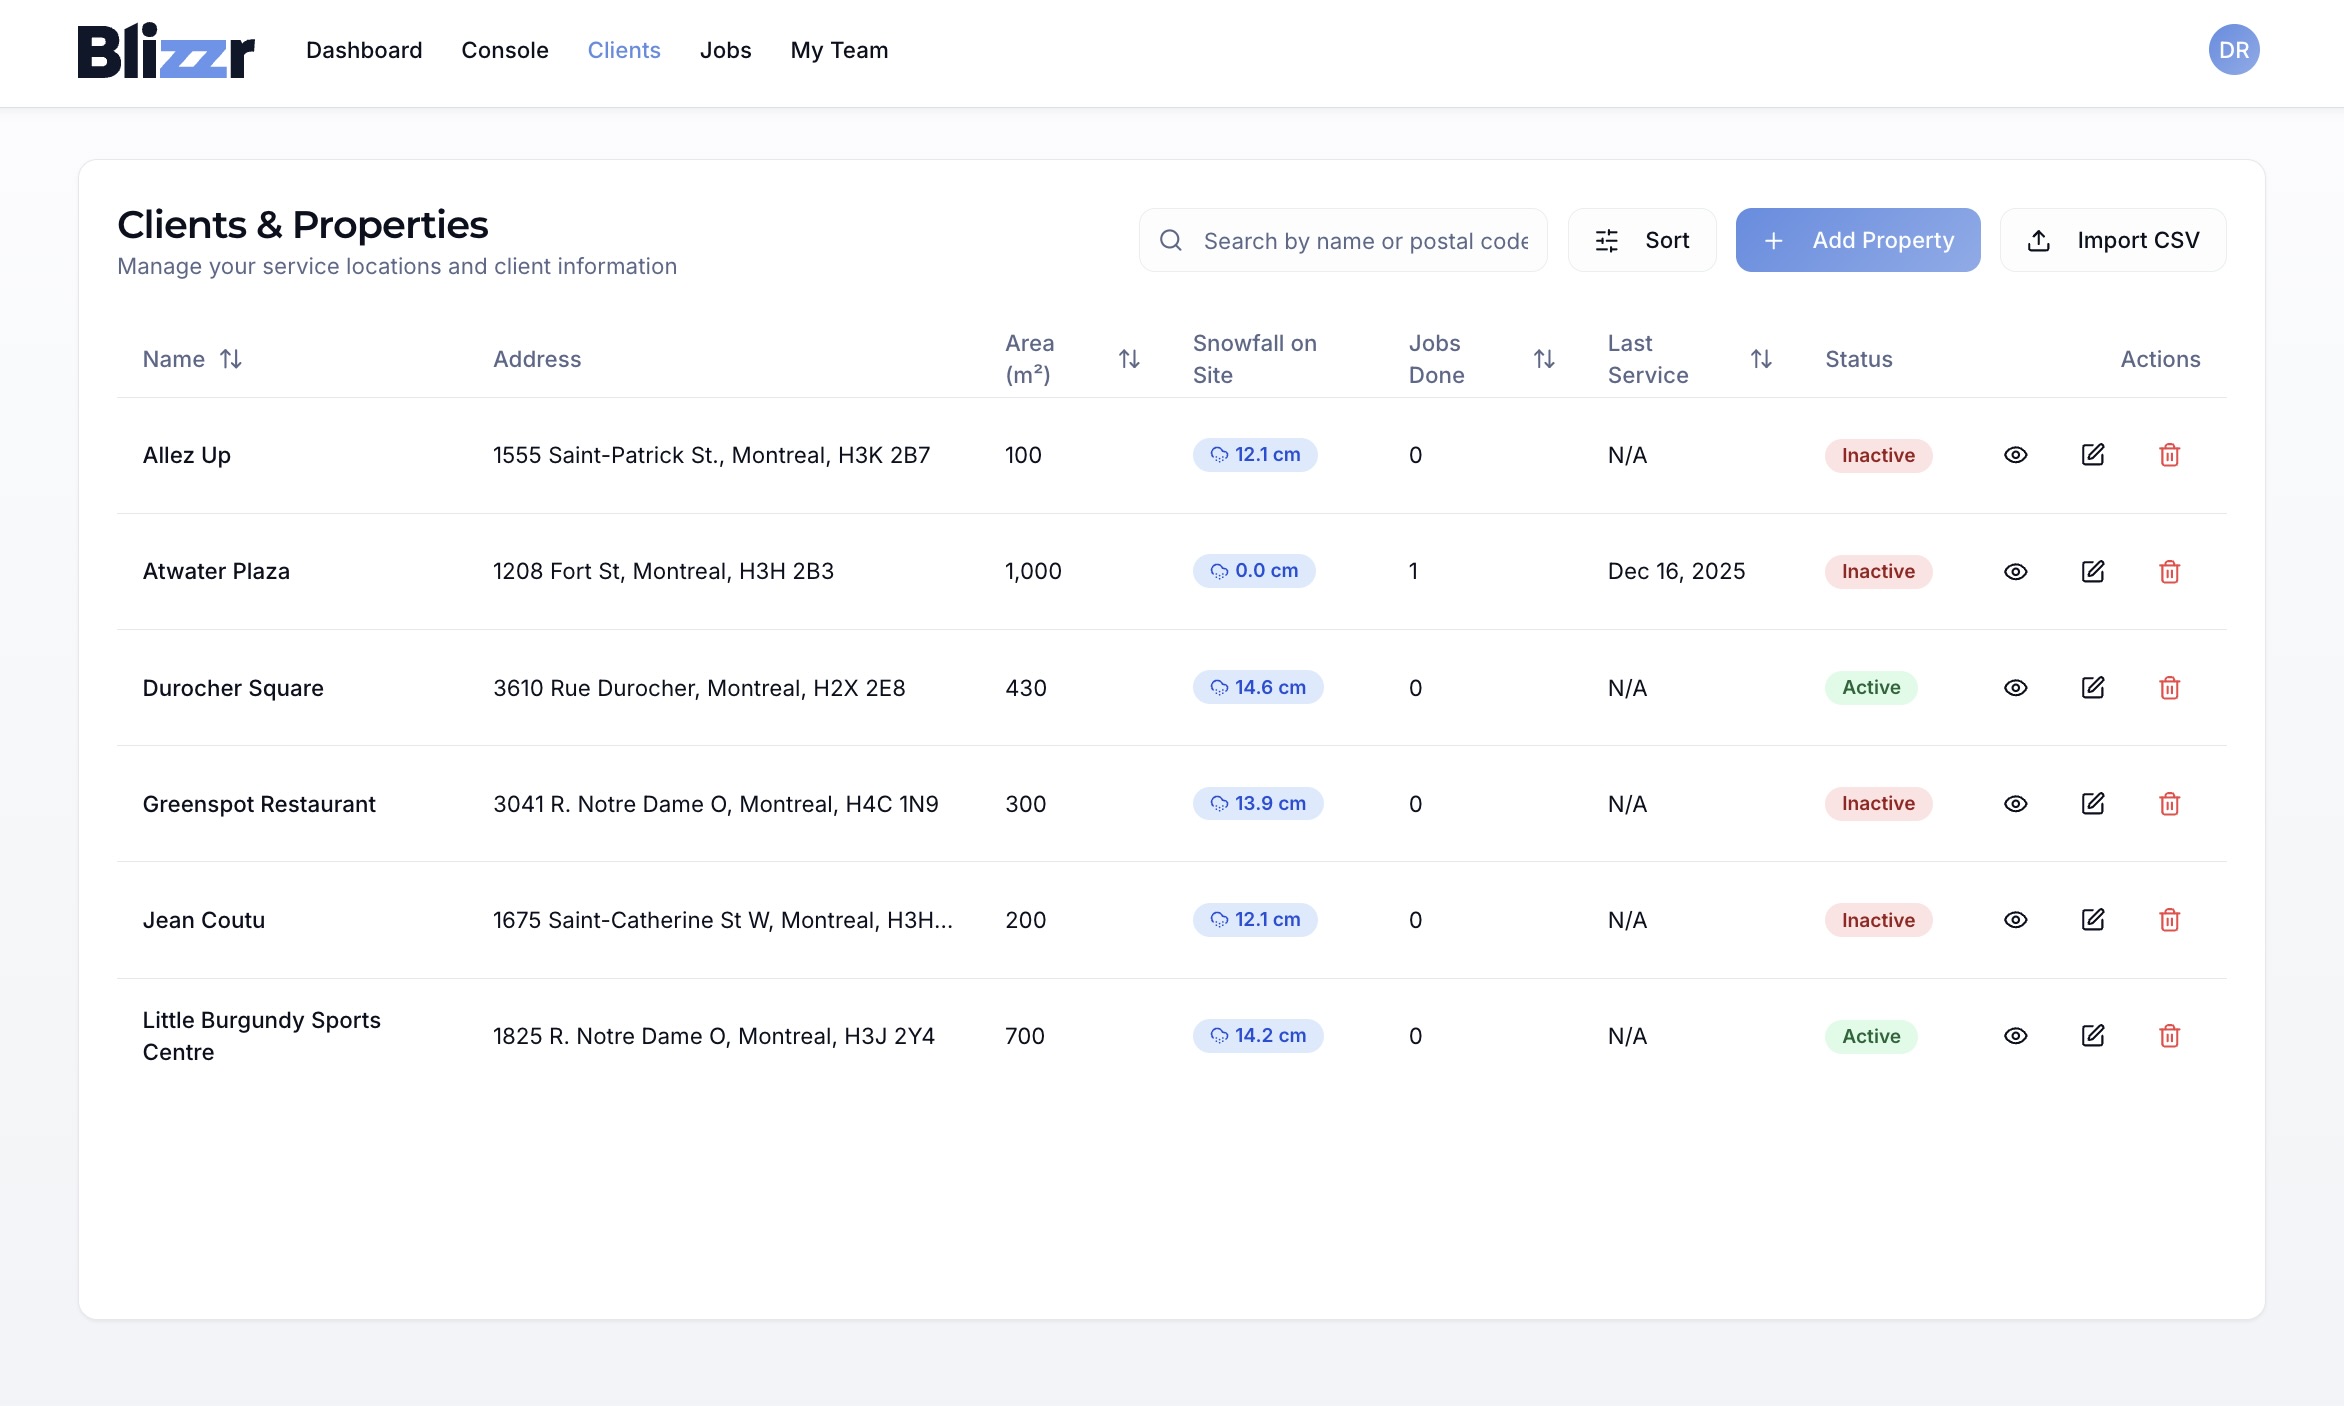The height and width of the screenshot is (1406, 2344).
Task: Switch to the Dashboard section
Action: pyautogui.click(x=363, y=50)
